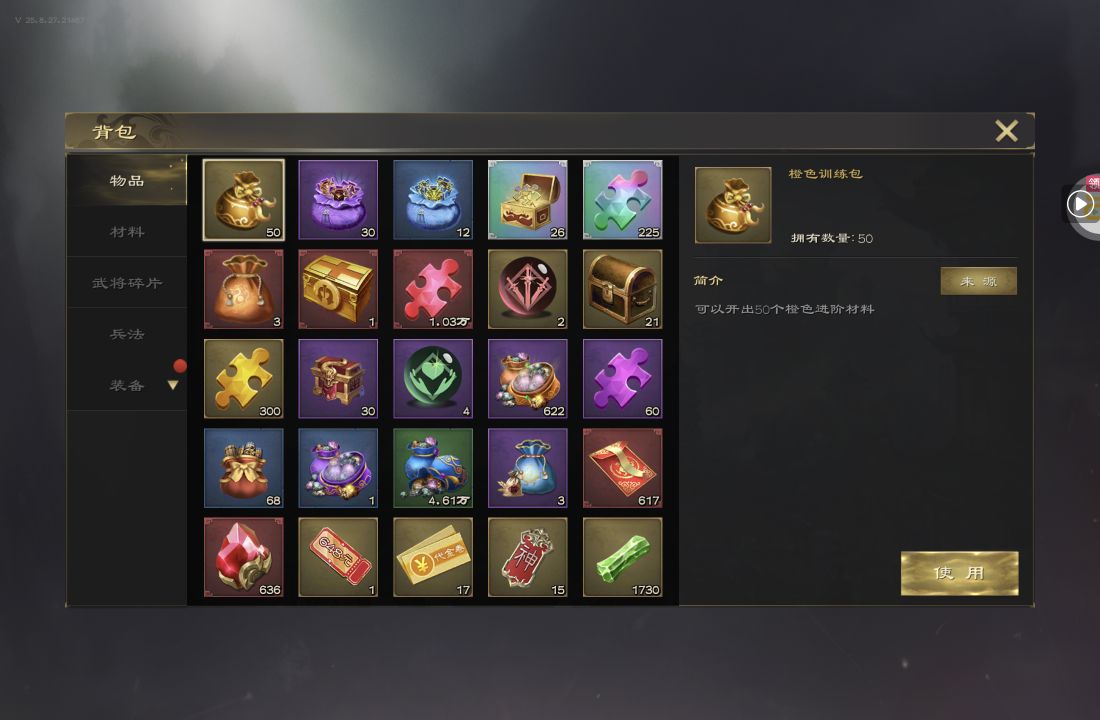Choose the green orb item with 4
1100x720 pixels.
[x=433, y=379]
